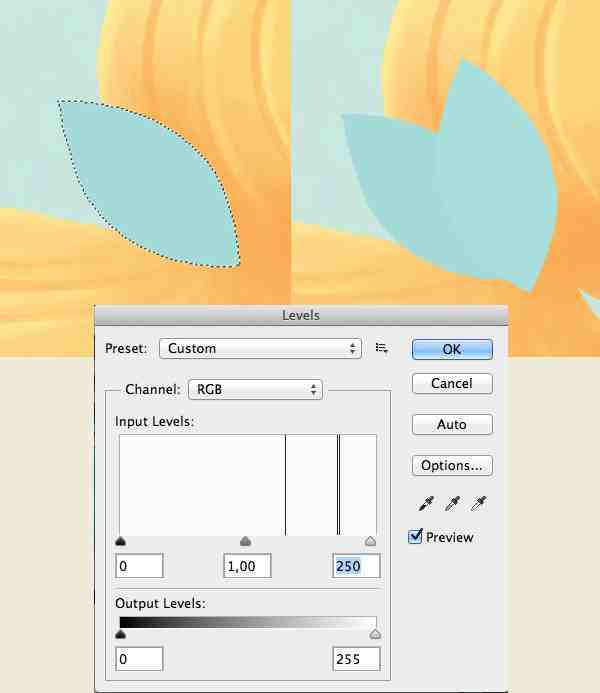Open the Options... button
Viewport: 600px width, 693px height.
pos(452,465)
